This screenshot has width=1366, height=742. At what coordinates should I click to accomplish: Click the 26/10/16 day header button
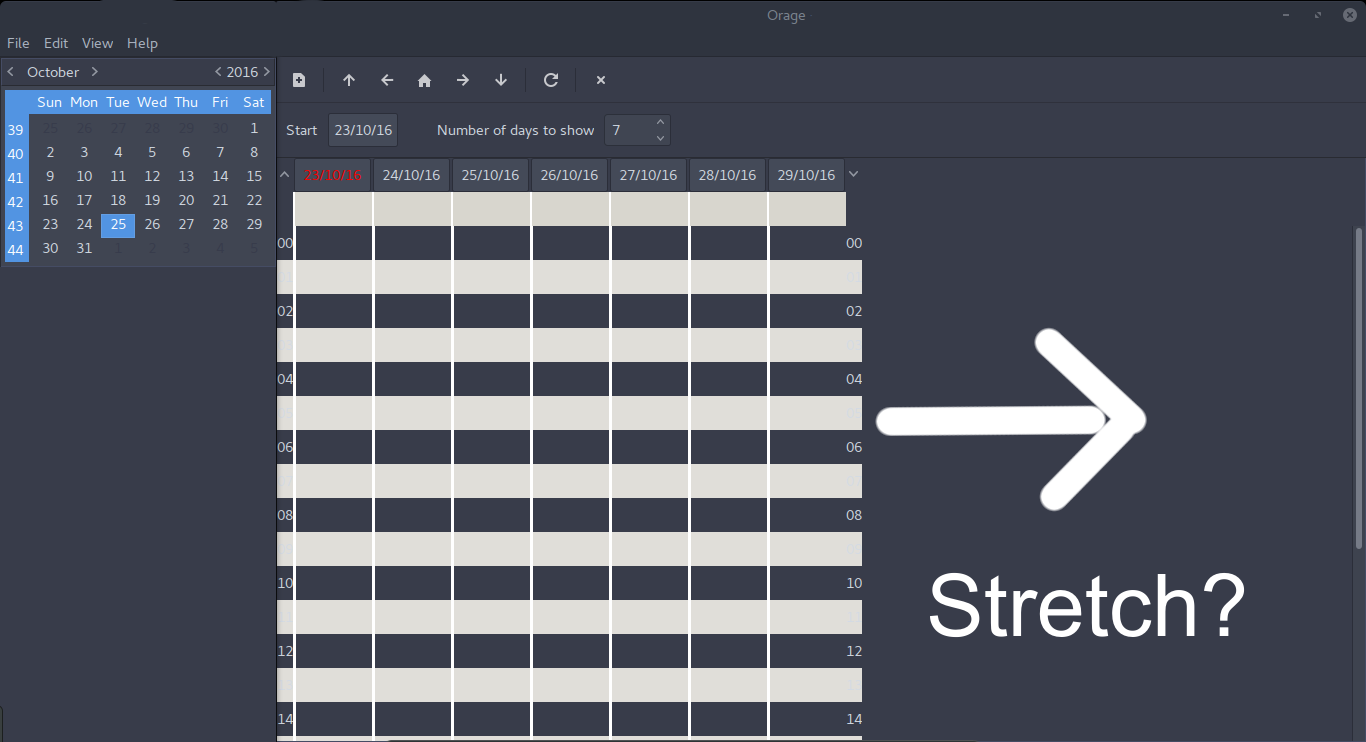pyautogui.click(x=569, y=175)
